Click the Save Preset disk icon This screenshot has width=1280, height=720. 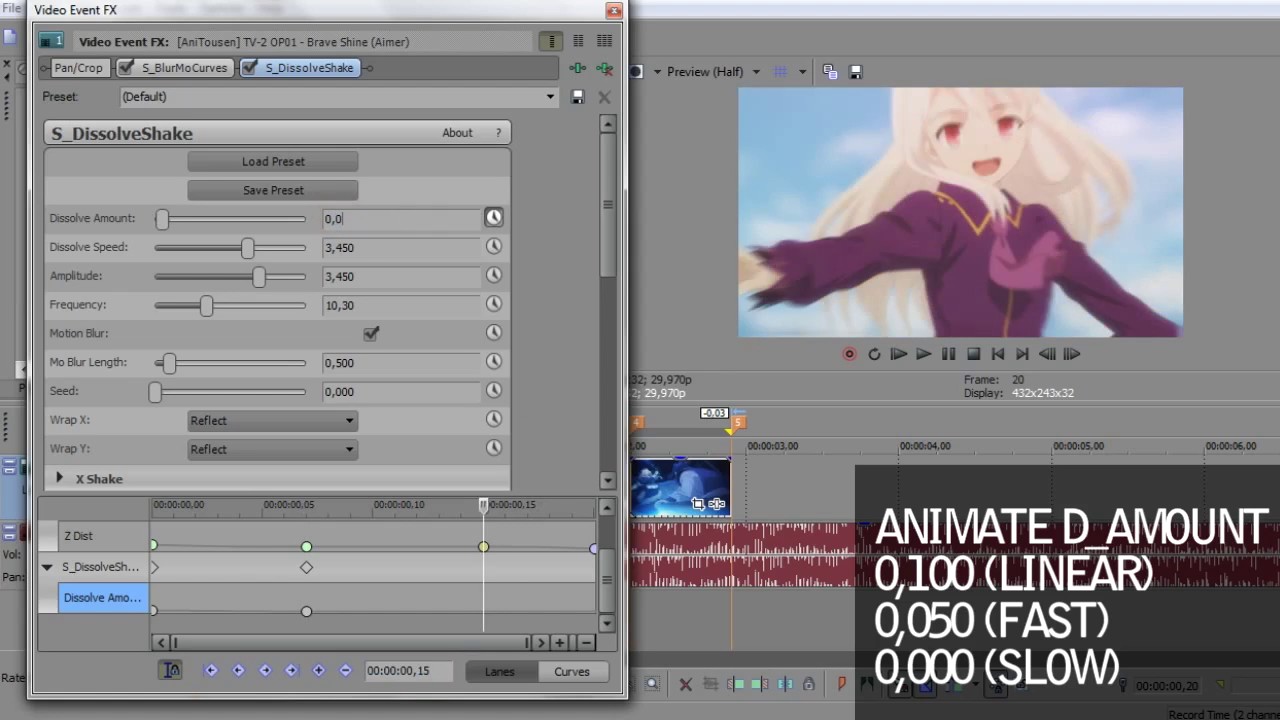577,97
